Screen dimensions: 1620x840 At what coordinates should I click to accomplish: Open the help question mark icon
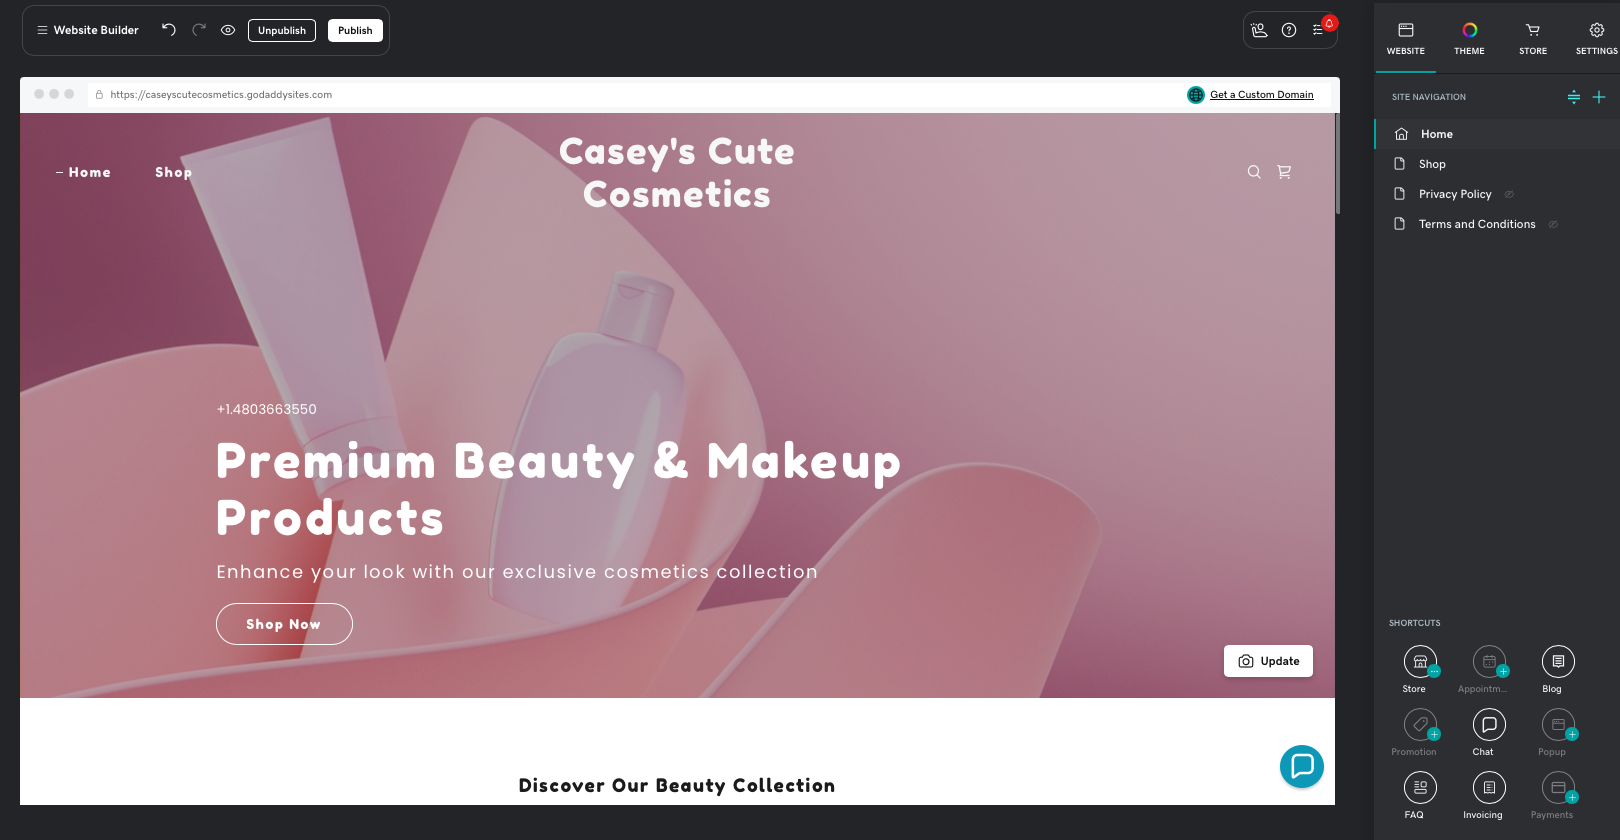pos(1289,30)
